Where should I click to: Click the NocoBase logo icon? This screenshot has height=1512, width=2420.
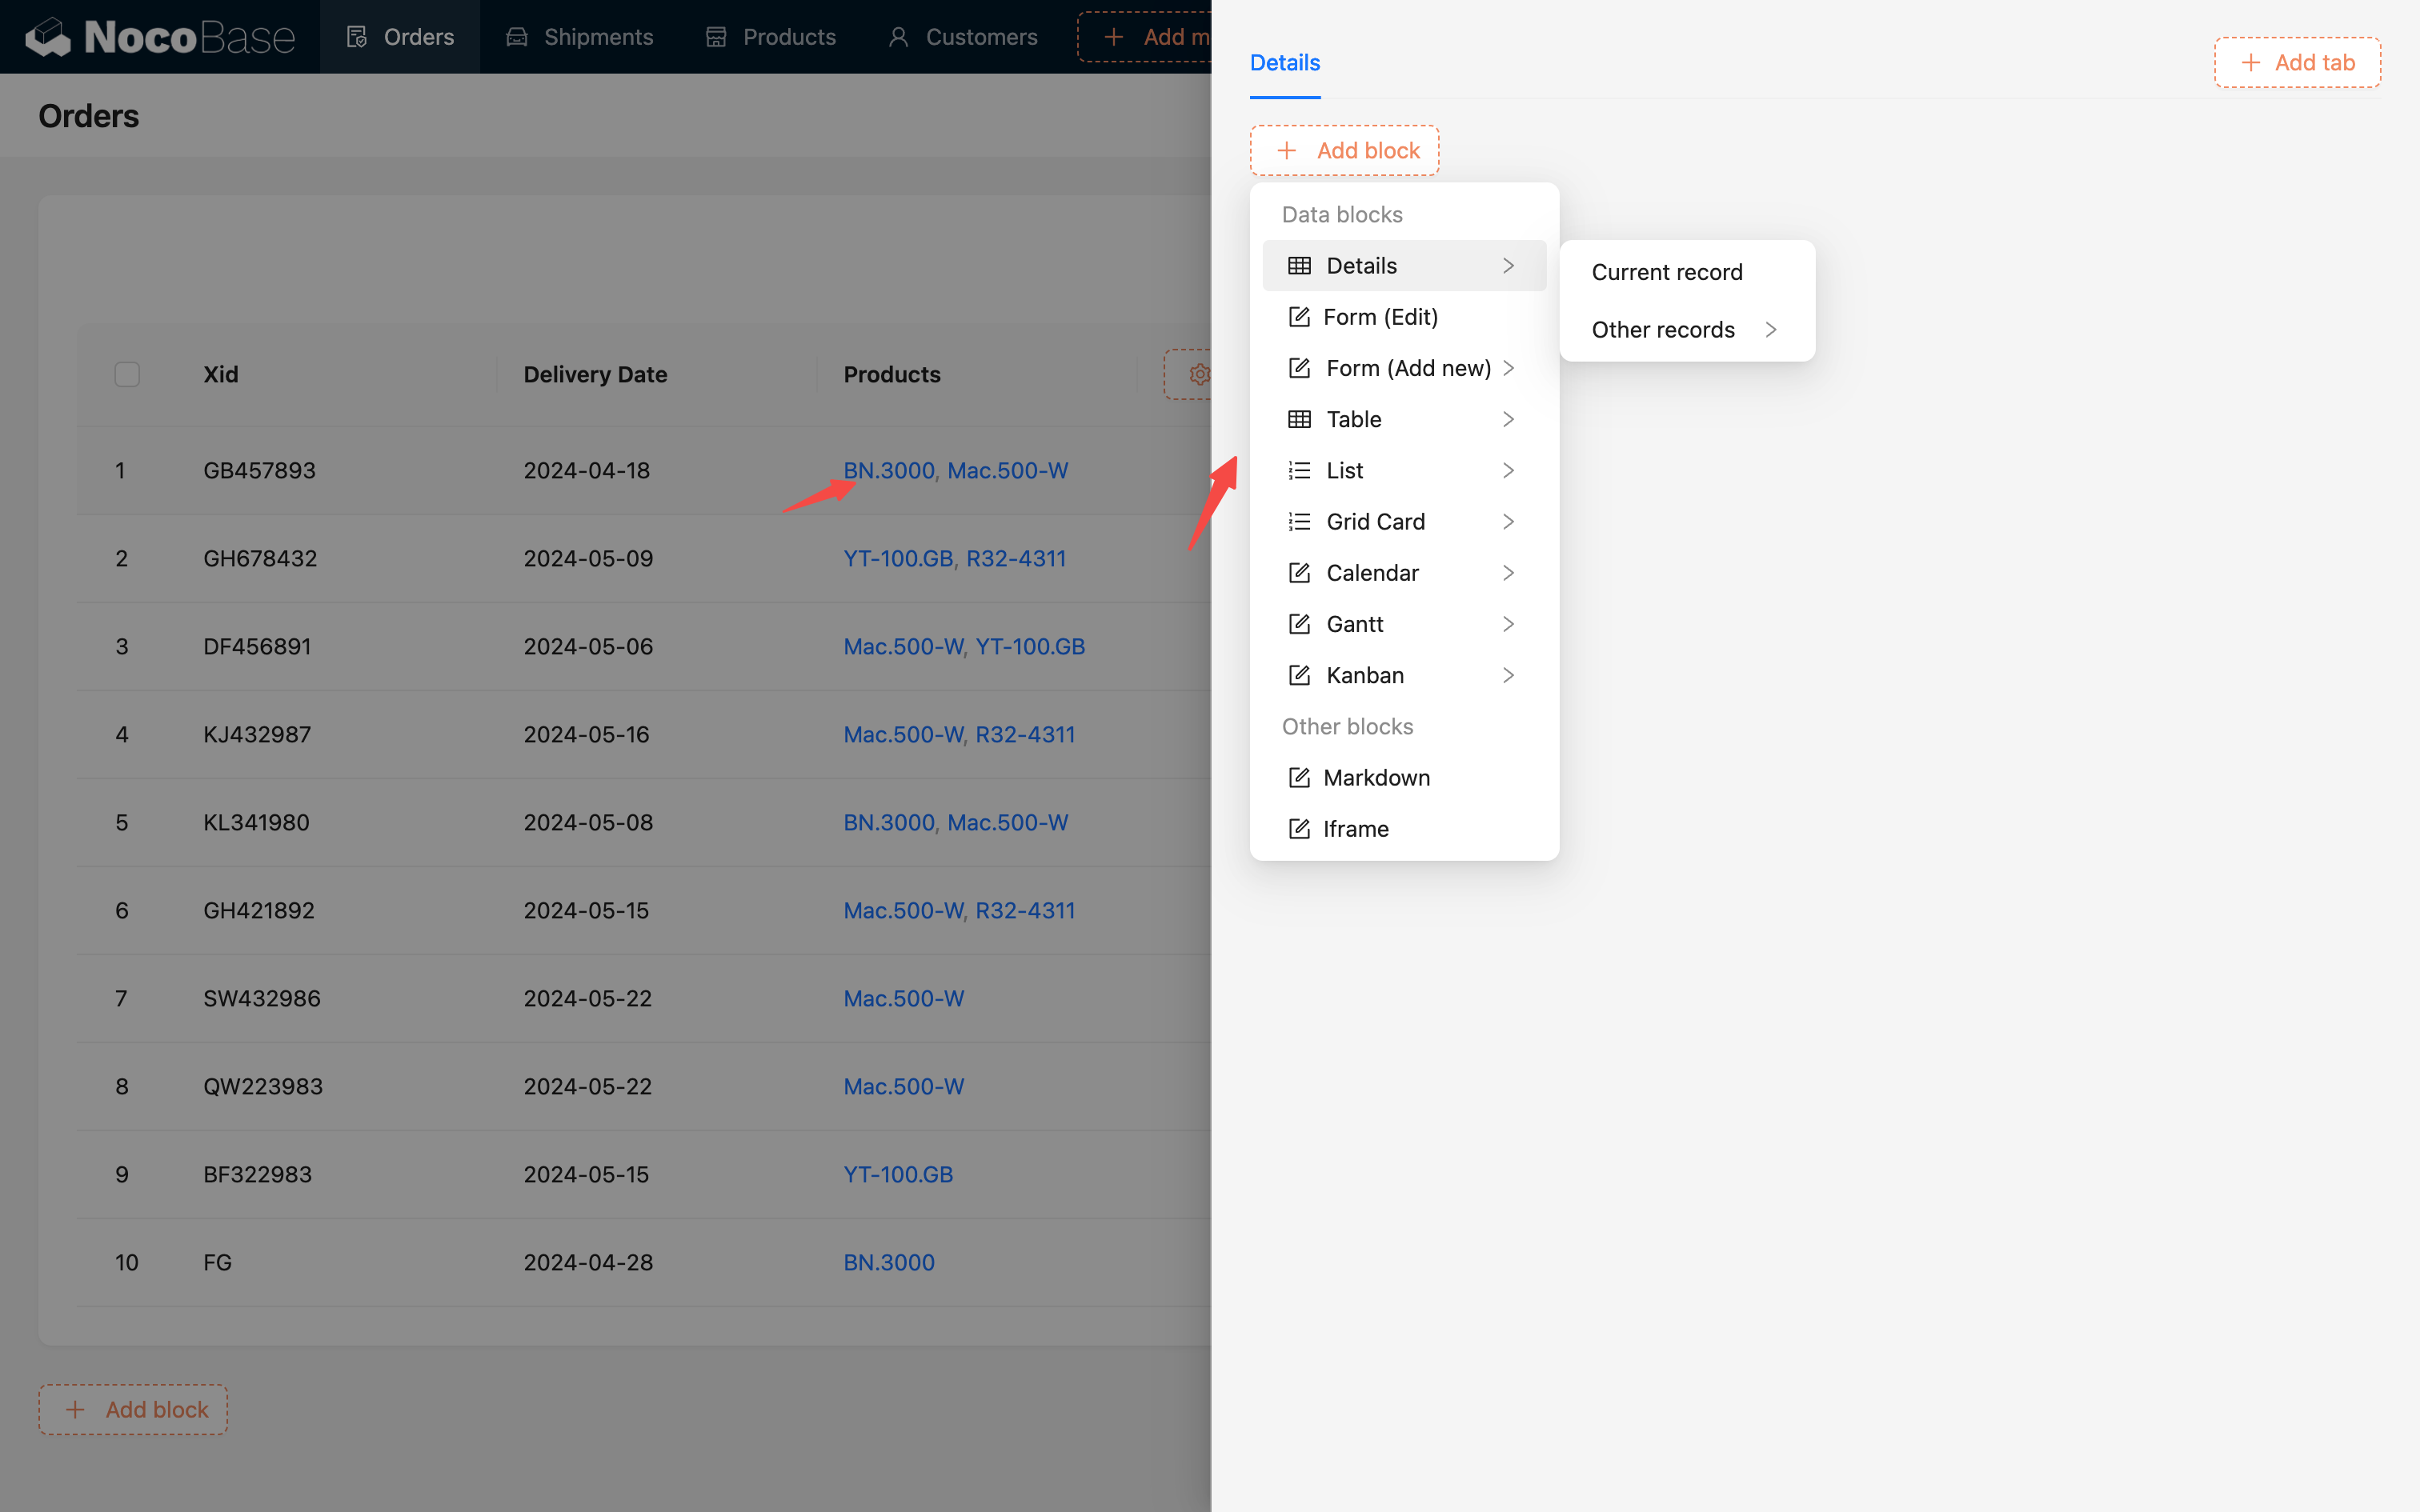click(48, 37)
